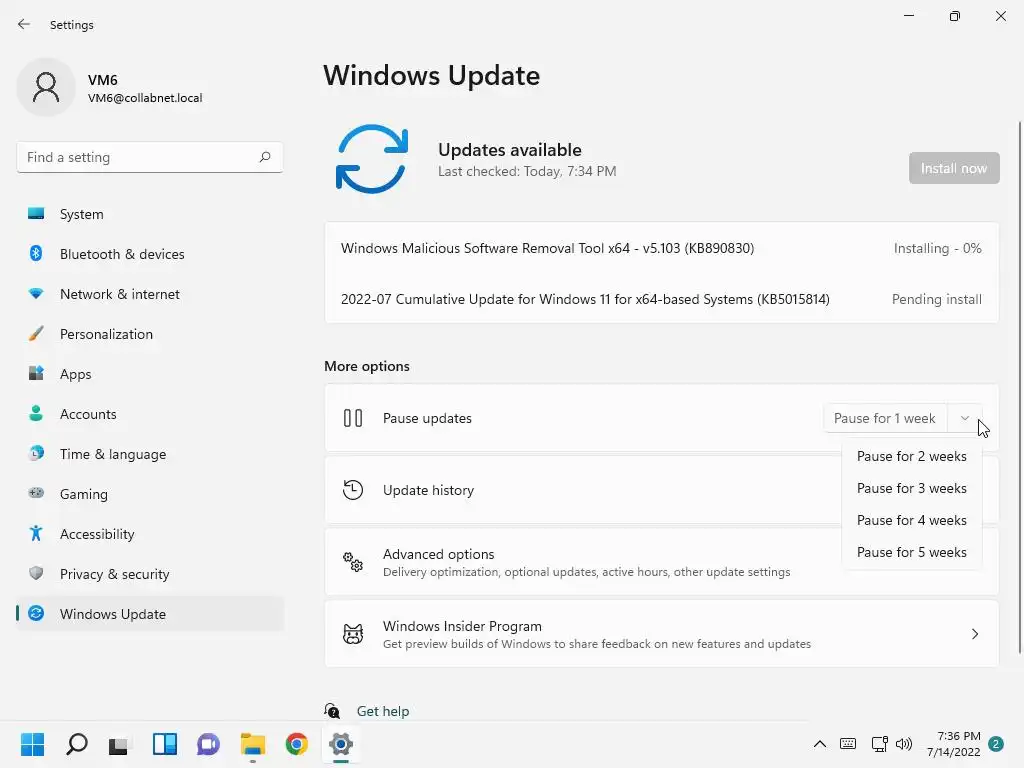The image size is (1024, 768).
Task: Go to Personalization settings
Action: pyautogui.click(x=150, y=334)
